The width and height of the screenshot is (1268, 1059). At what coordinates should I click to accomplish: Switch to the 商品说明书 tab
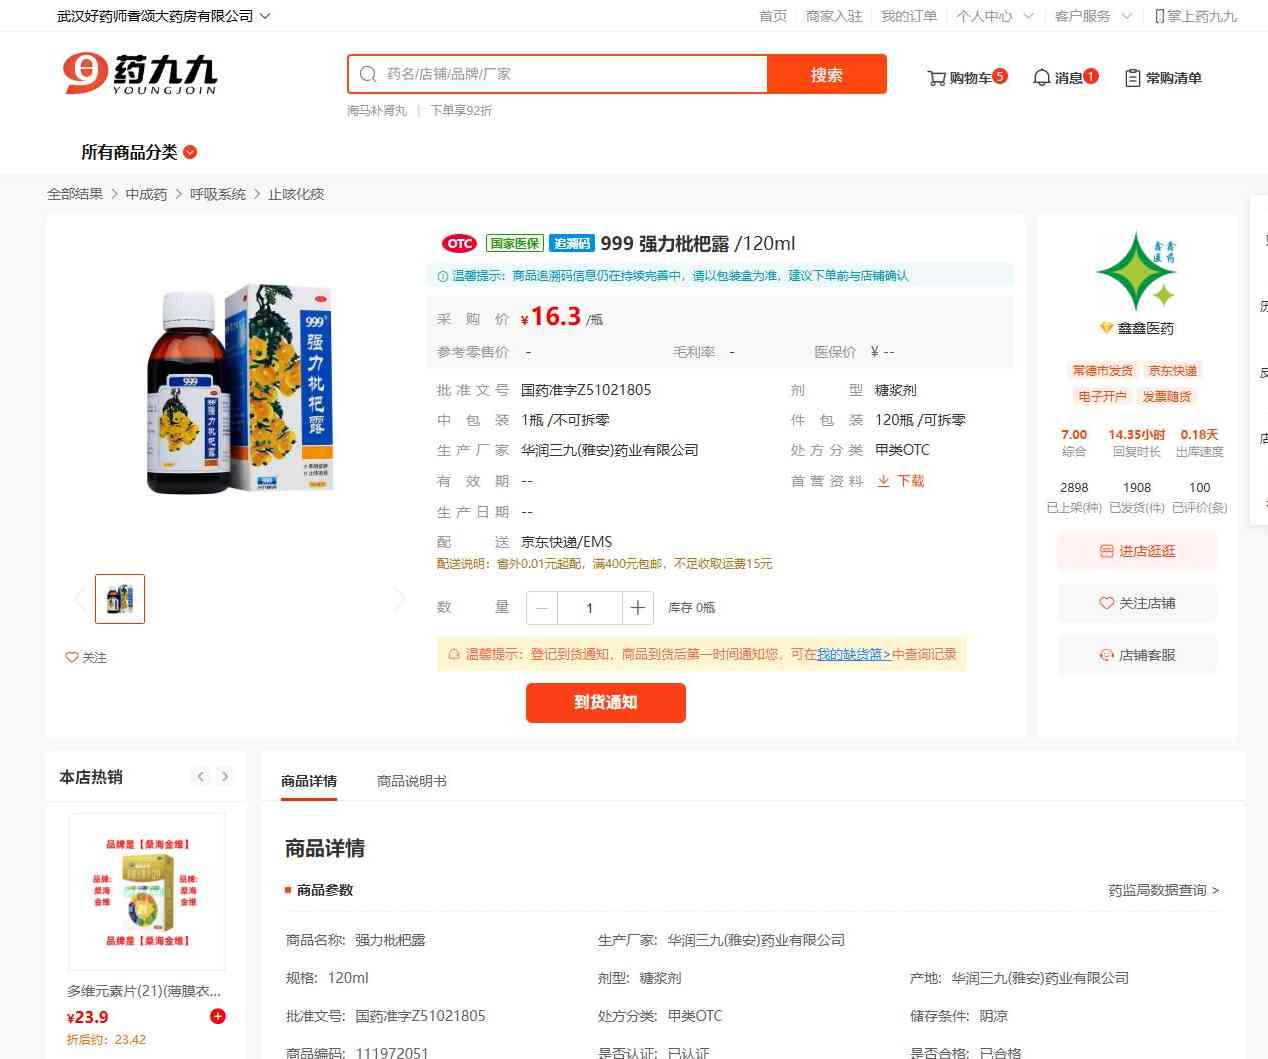pyautogui.click(x=412, y=781)
